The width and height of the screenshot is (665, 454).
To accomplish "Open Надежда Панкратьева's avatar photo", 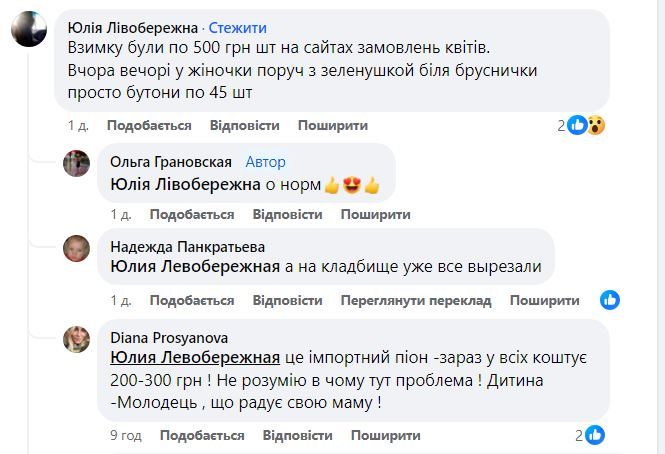I will 77,248.
